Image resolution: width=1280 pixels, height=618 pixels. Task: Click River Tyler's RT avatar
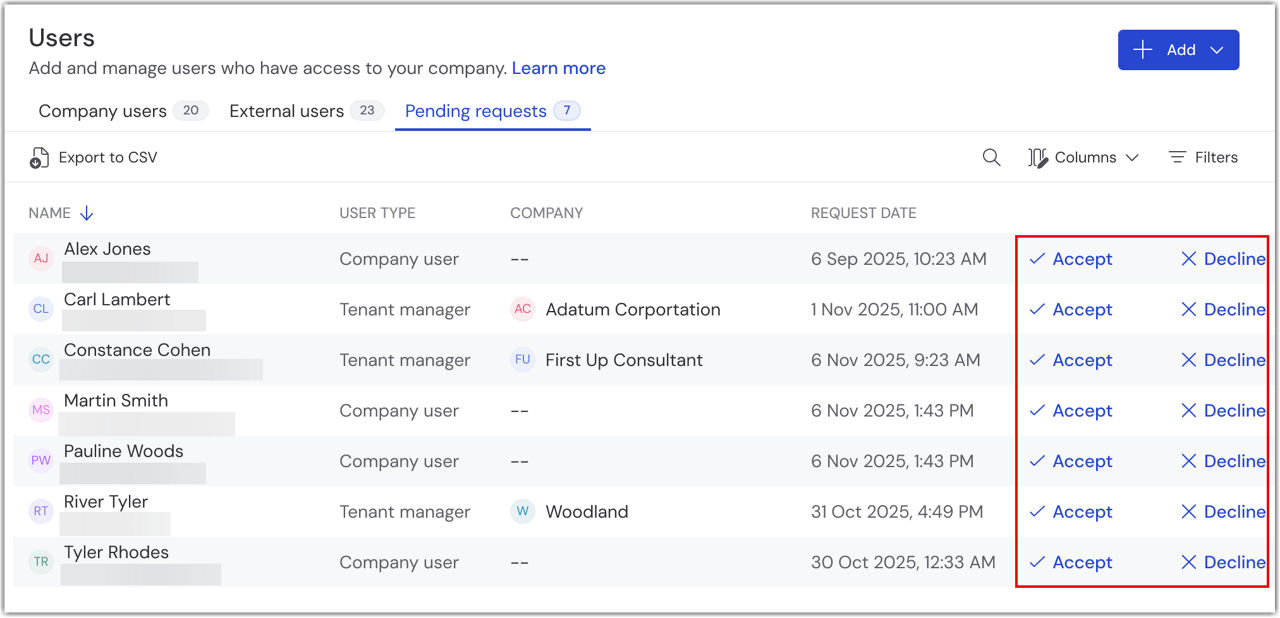point(41,512)
